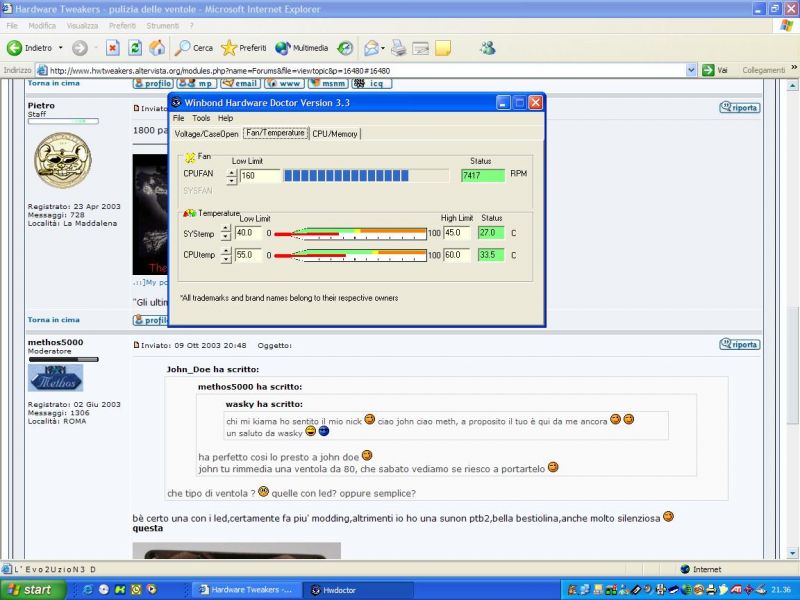Open Hardware Doctor's Tools menu
The width and height of the screenshot is (800, 600).
tap(201, 118)
